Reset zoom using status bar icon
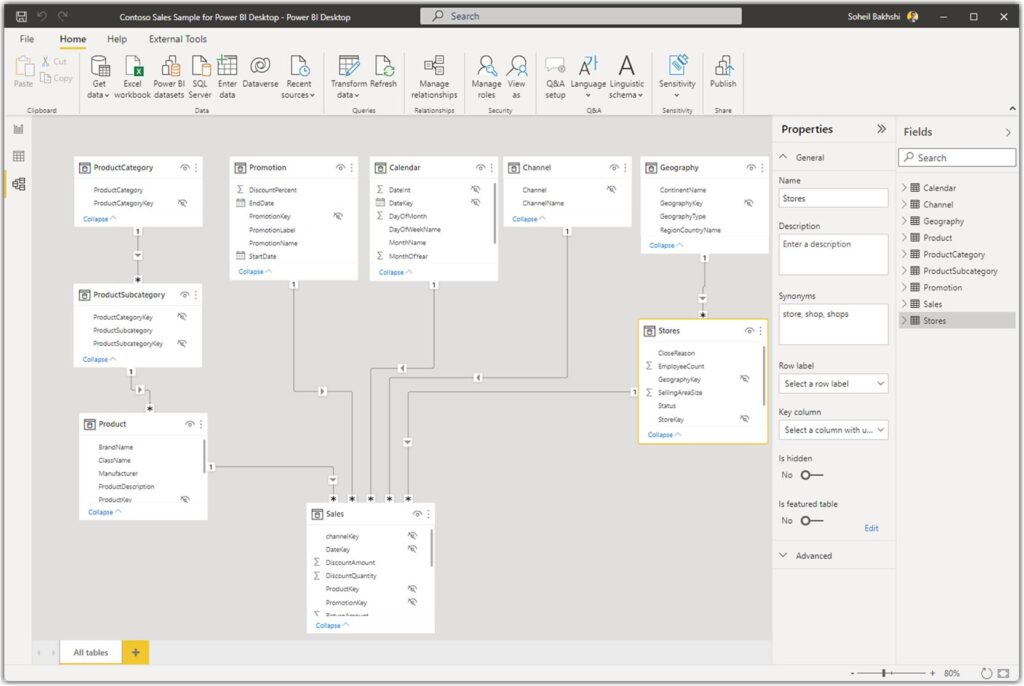The width and height of the screenshot is (1024, 686). [986, 673]
